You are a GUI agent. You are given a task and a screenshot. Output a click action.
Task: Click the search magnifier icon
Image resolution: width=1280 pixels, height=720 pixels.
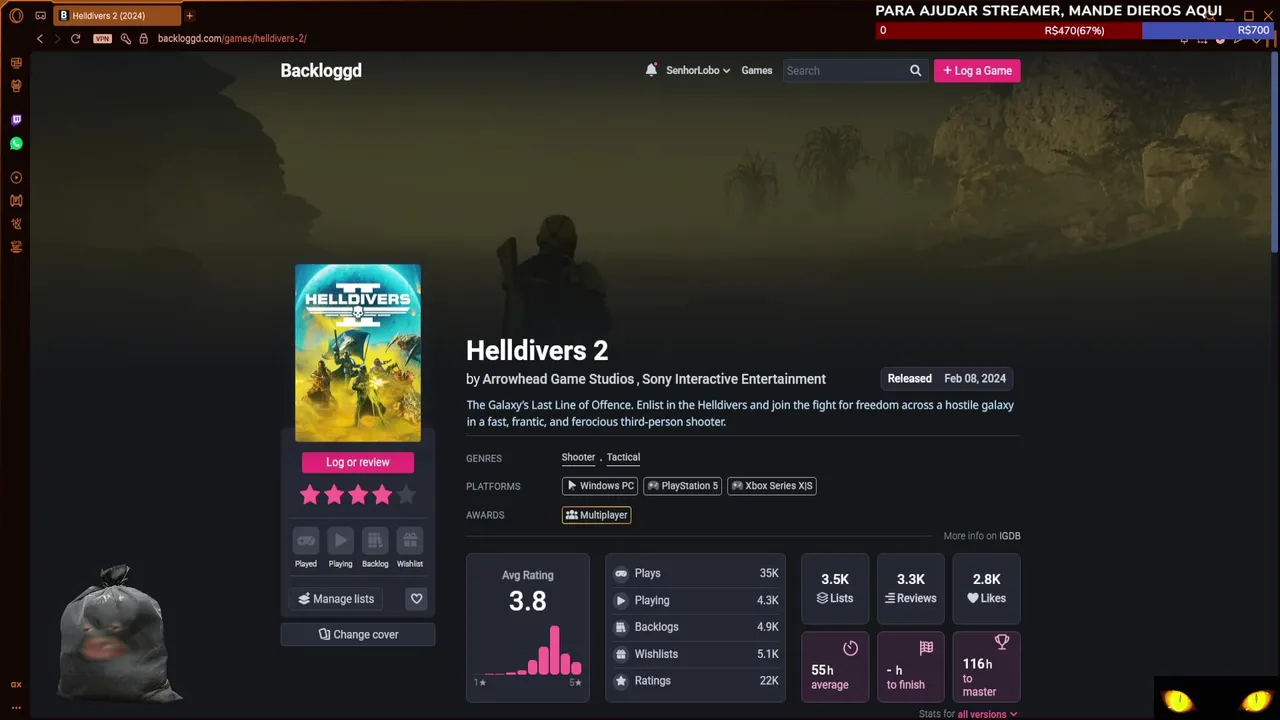point(915,71)
